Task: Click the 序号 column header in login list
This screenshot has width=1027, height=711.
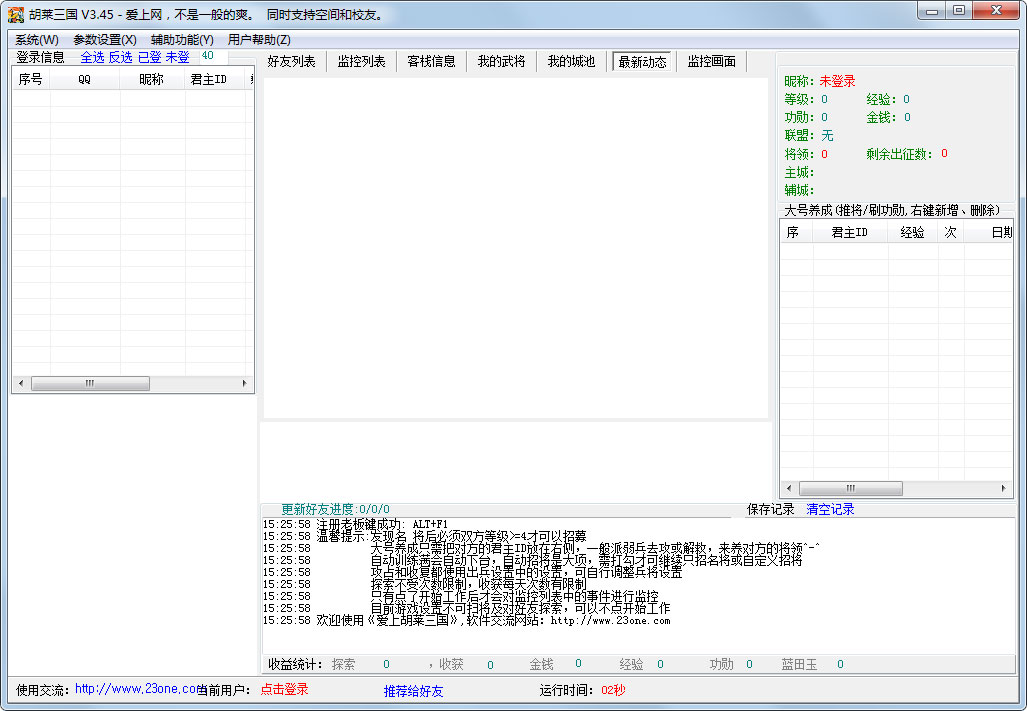Action: (x=31, y=80)
